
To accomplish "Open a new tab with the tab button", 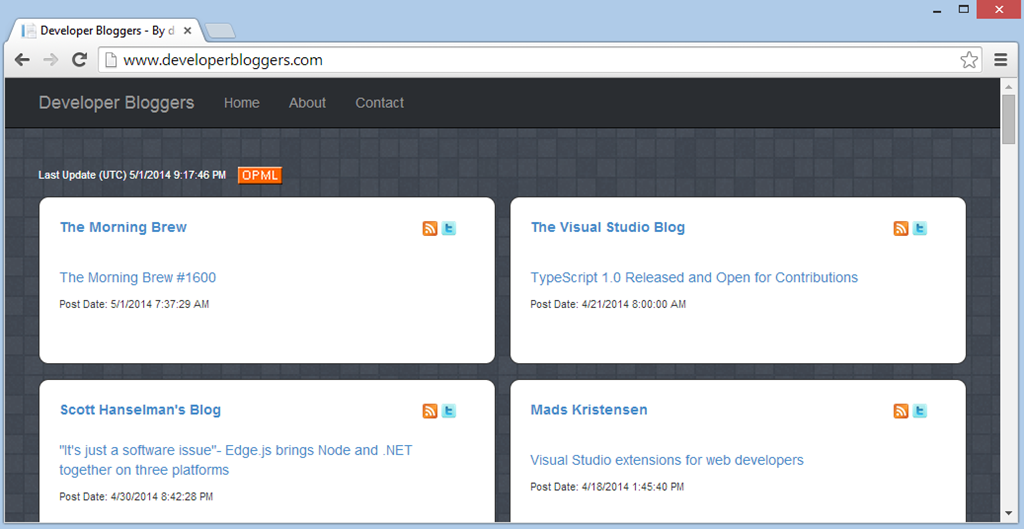I will click(x=220, y=31).
